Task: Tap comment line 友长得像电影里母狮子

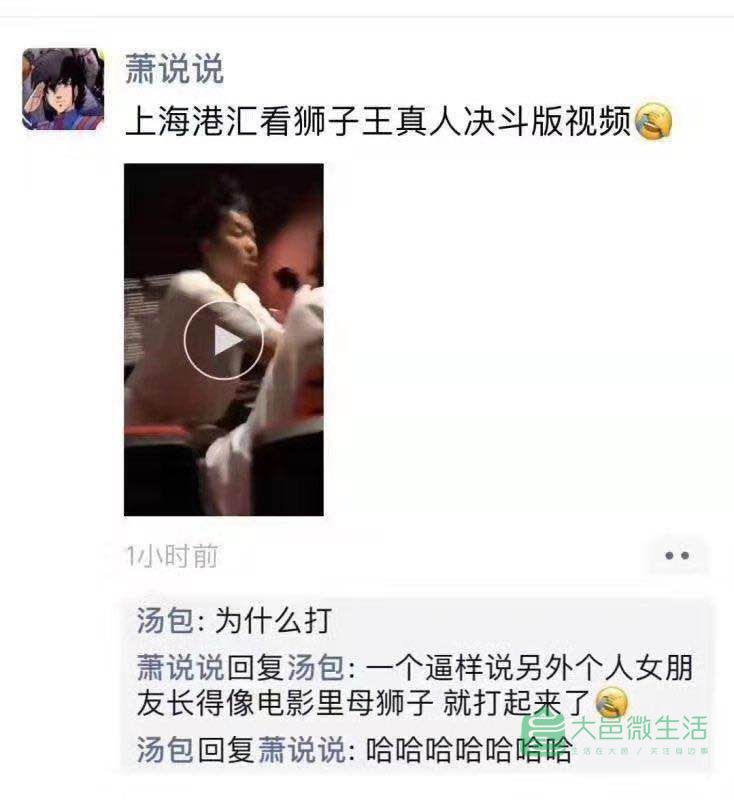Action: 285,703
